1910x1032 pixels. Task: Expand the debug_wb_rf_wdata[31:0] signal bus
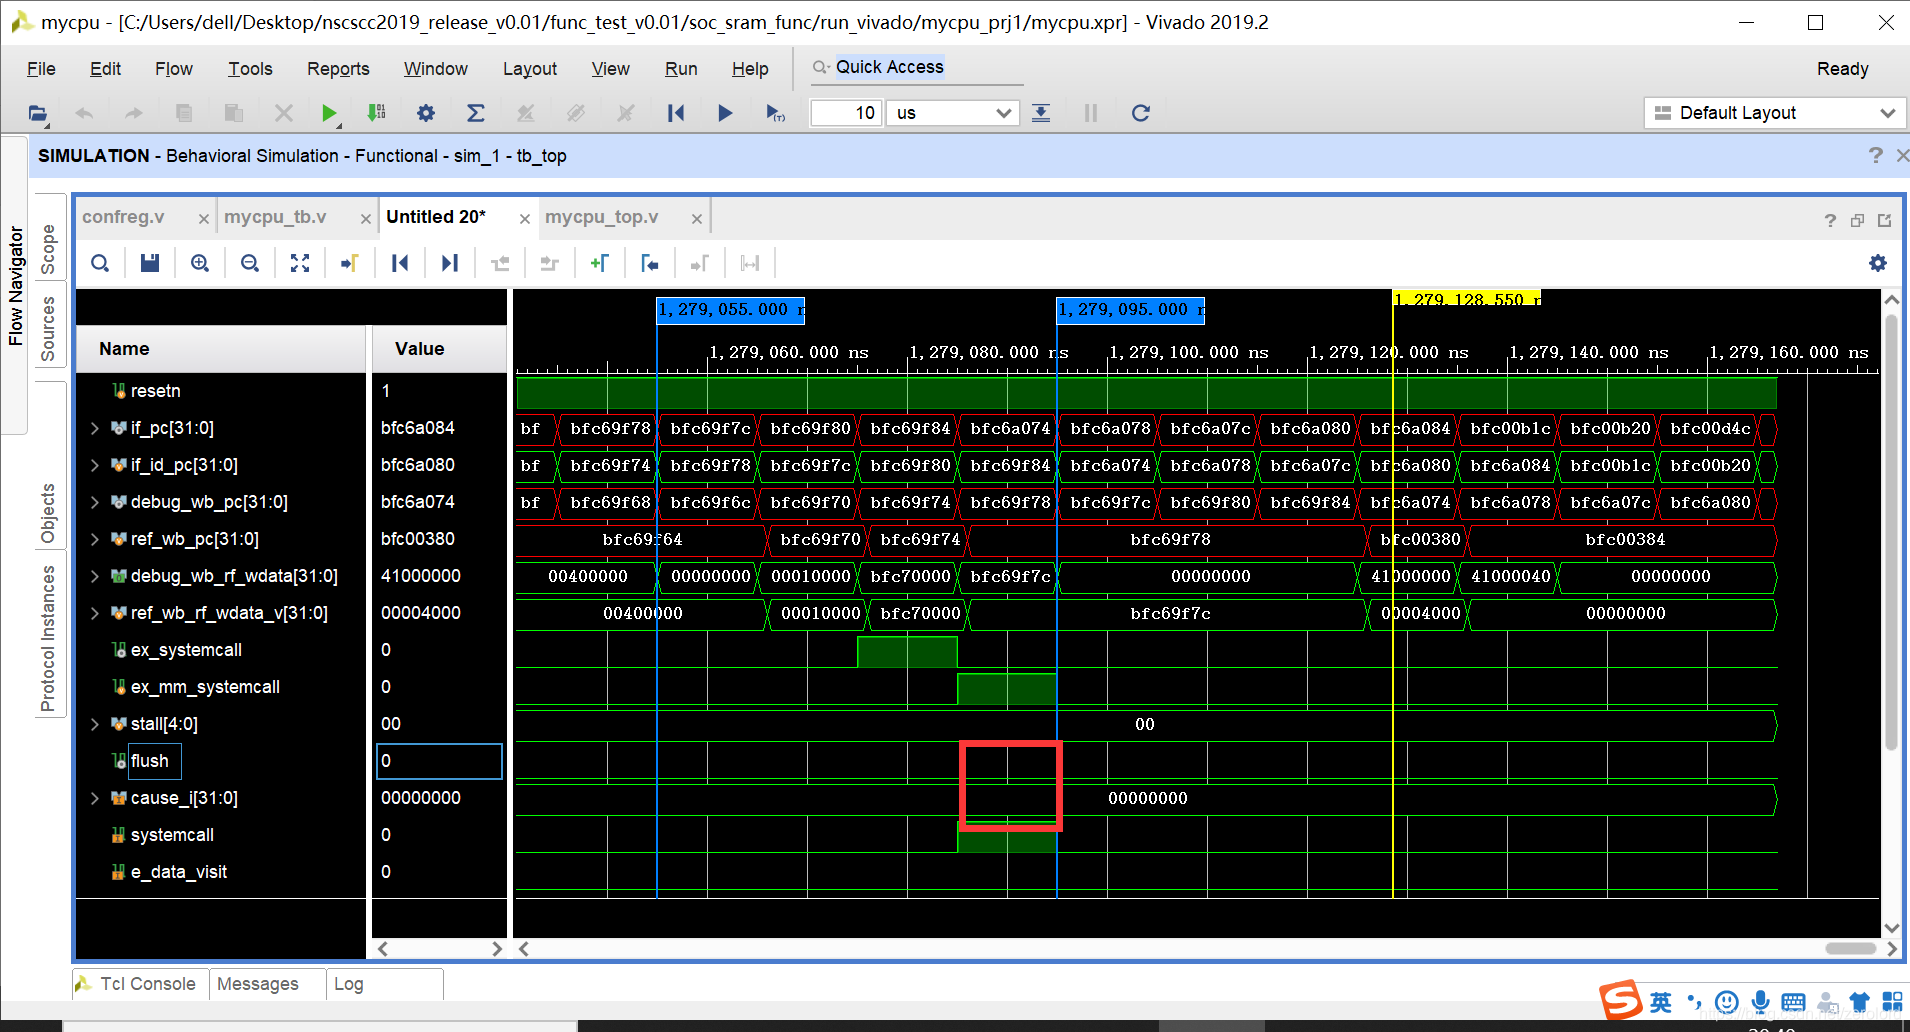(95, 576)
